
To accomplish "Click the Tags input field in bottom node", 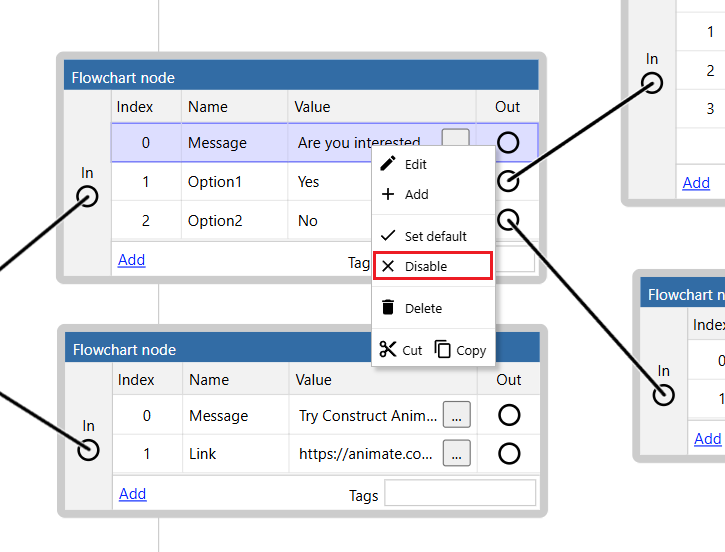I will pos(460,494).
